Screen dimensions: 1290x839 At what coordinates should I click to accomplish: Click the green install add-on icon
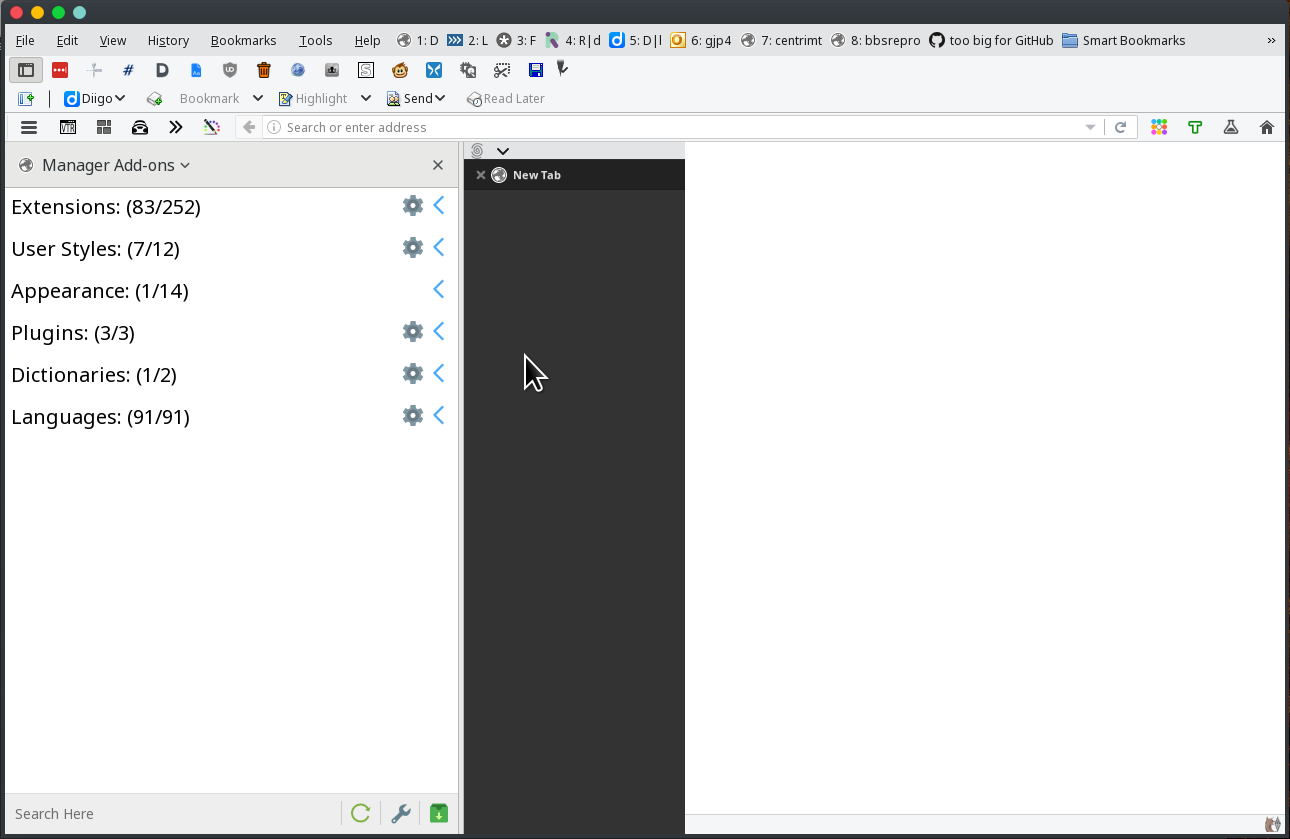[x=438, y=813]
